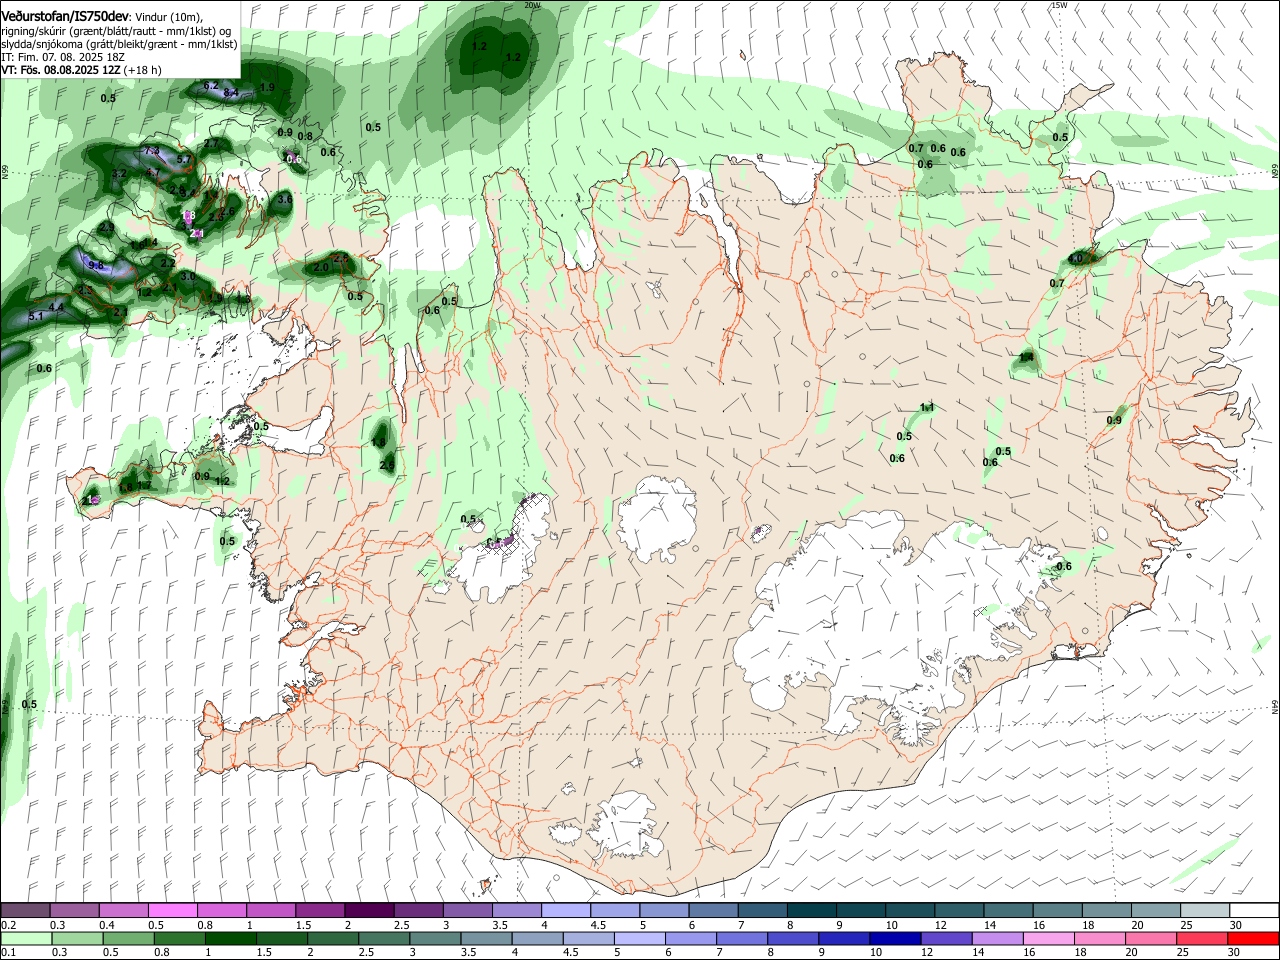Select the red swatch after 25 in rain legend

tap(1204, 939)
